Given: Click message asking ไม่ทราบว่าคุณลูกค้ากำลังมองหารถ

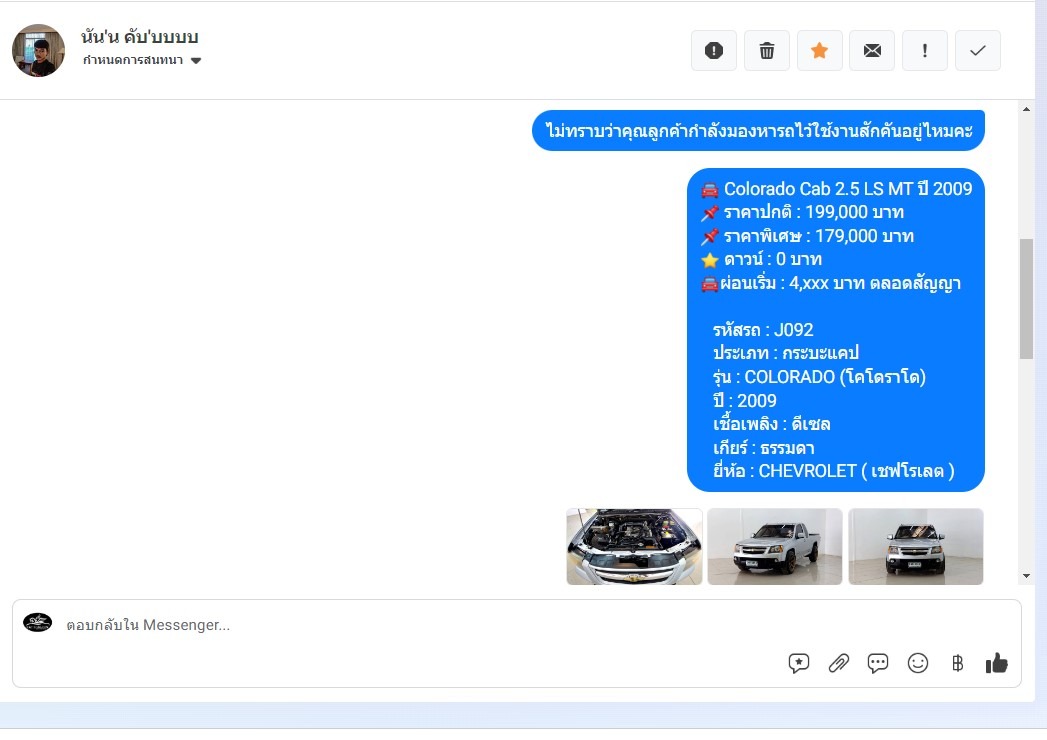Looking at the screenshot, I should coord(759,130).
